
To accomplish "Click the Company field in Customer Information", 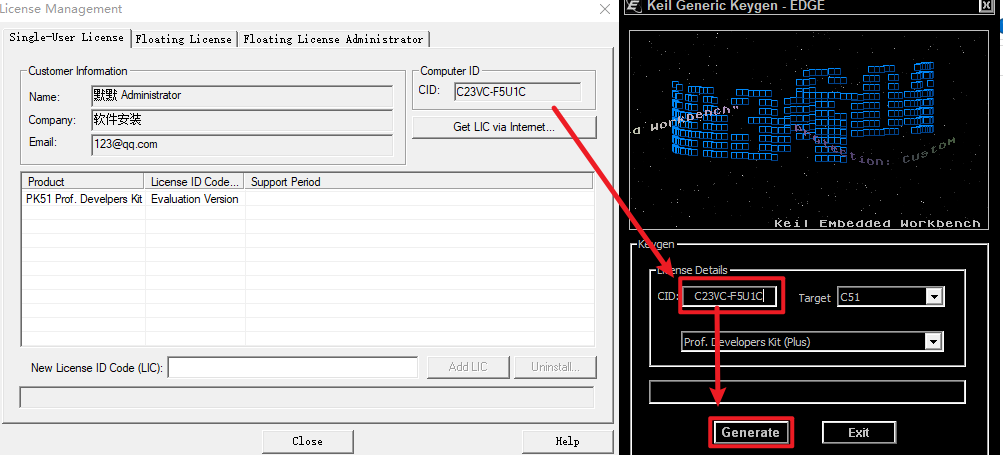I will pos(242,120).
